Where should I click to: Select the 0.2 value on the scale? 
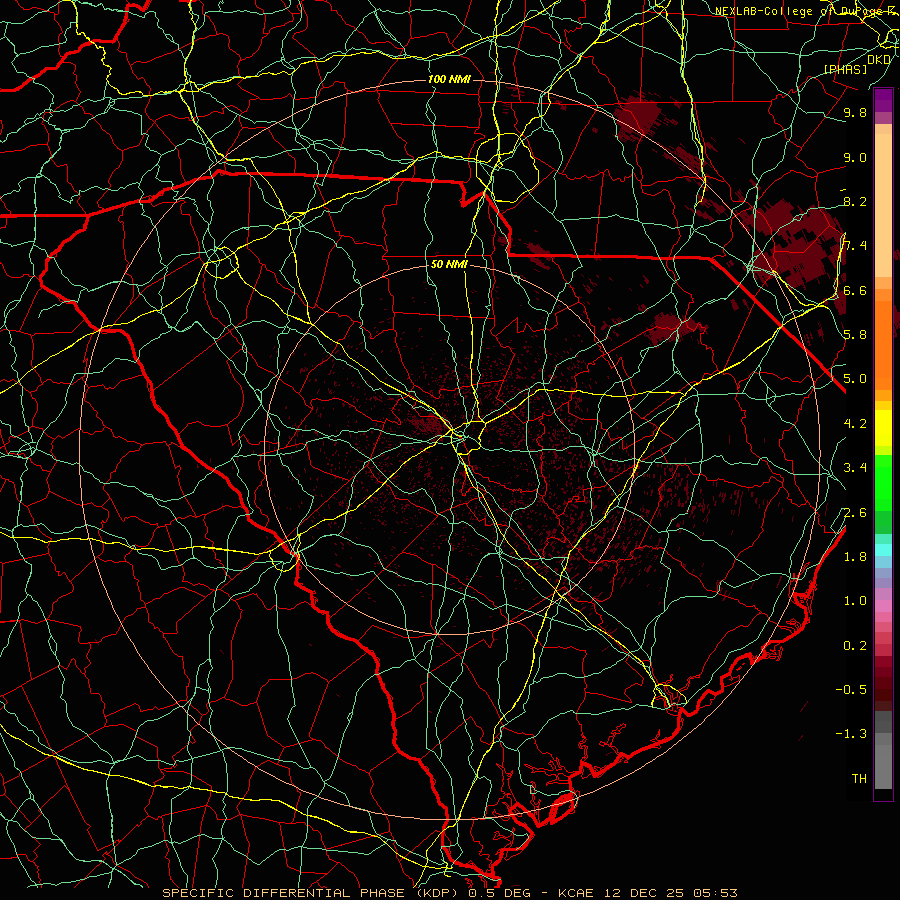click(855, 646)
